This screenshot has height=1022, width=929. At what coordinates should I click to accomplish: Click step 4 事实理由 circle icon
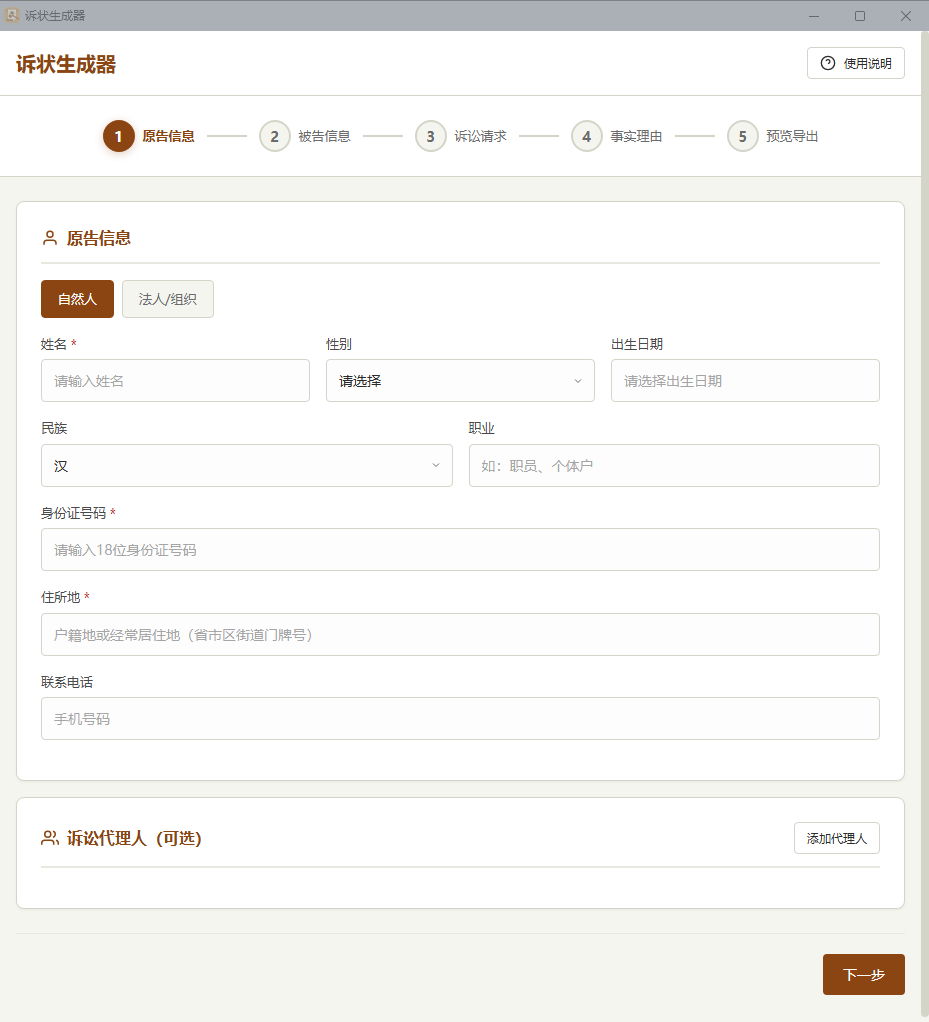587,136
